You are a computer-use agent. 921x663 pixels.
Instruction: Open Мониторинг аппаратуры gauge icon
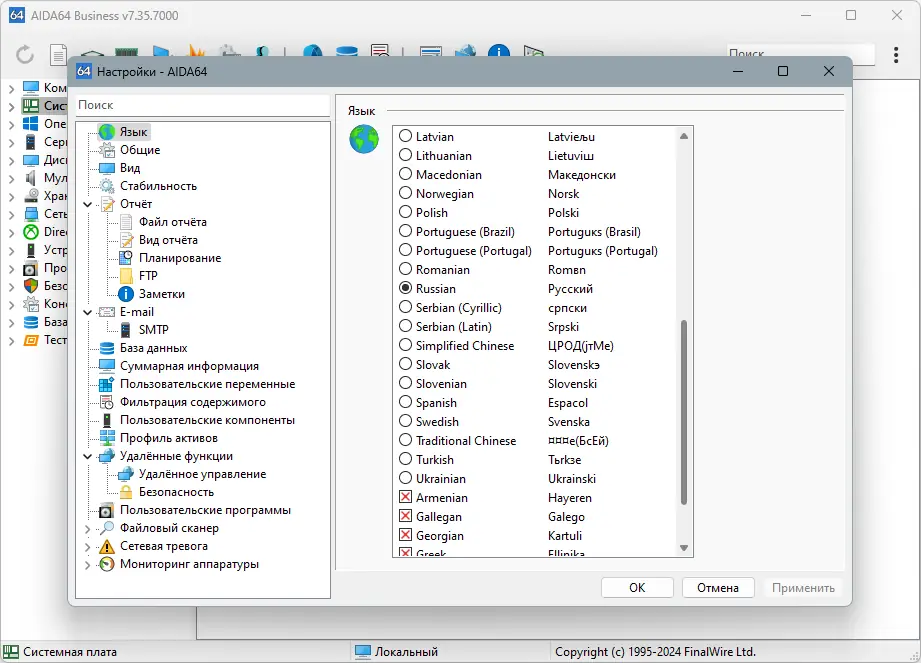tap(106, 564)
